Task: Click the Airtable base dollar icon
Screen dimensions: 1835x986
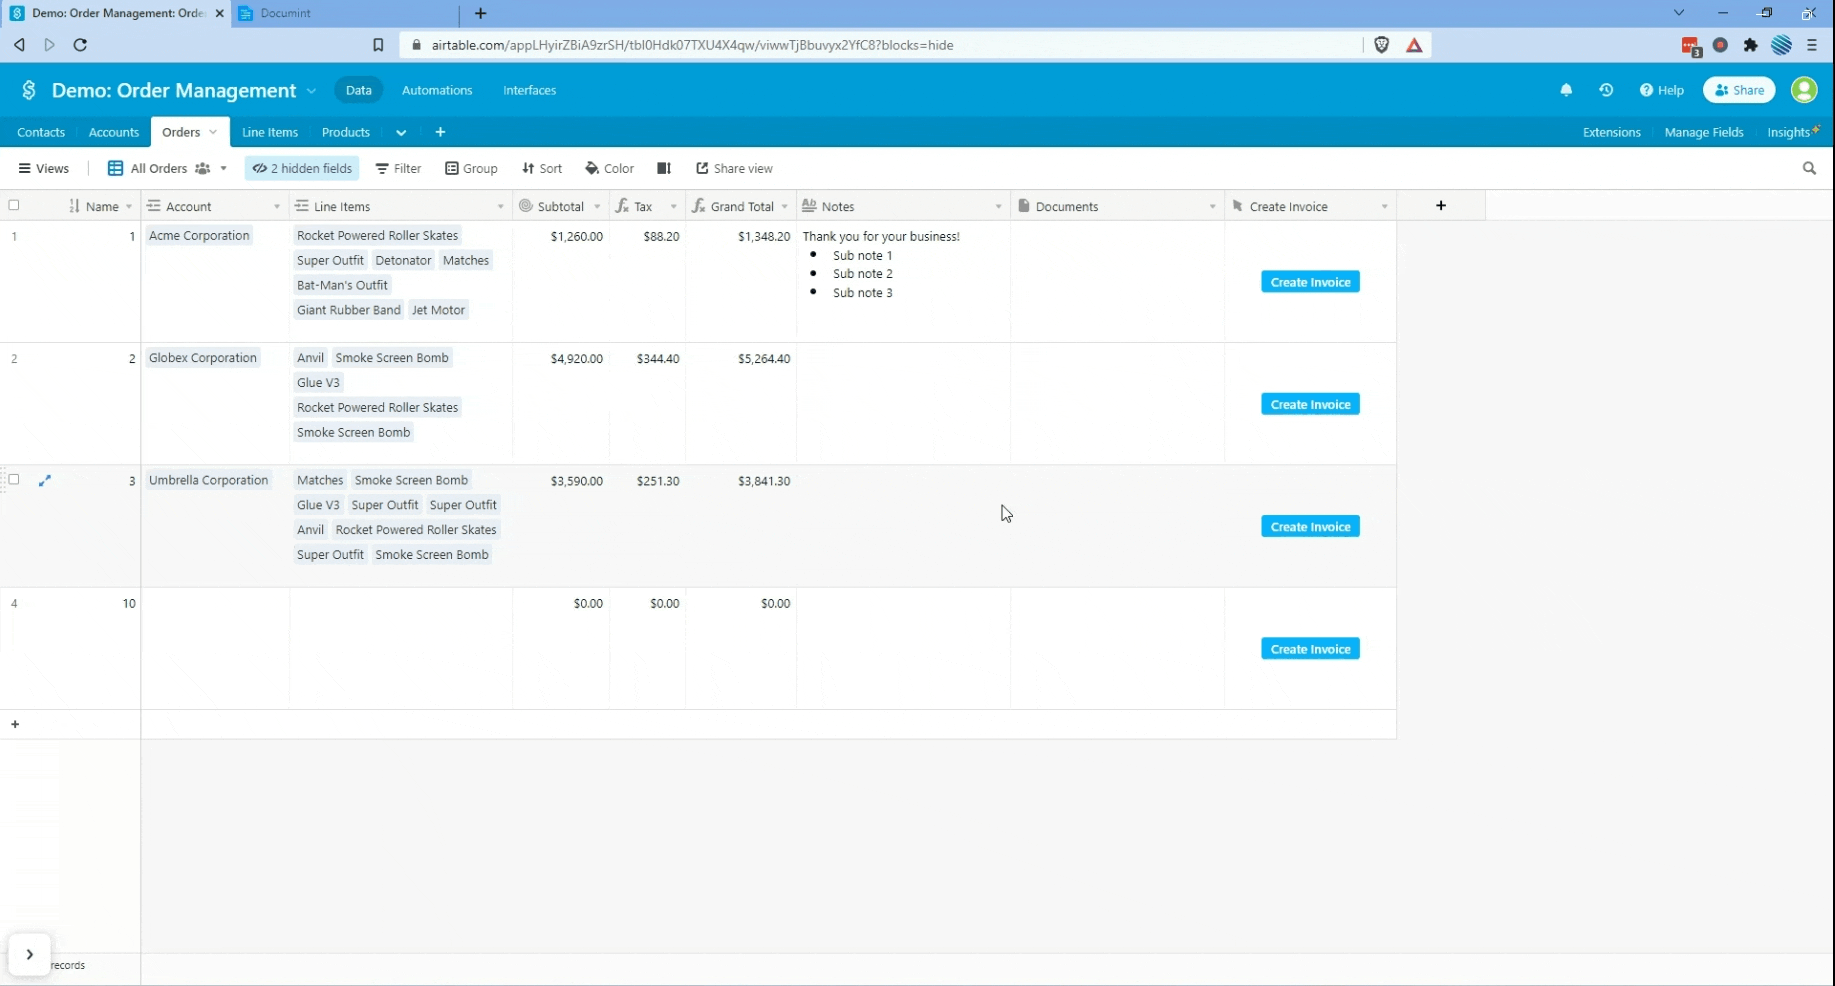Action: tap(29, 90)
